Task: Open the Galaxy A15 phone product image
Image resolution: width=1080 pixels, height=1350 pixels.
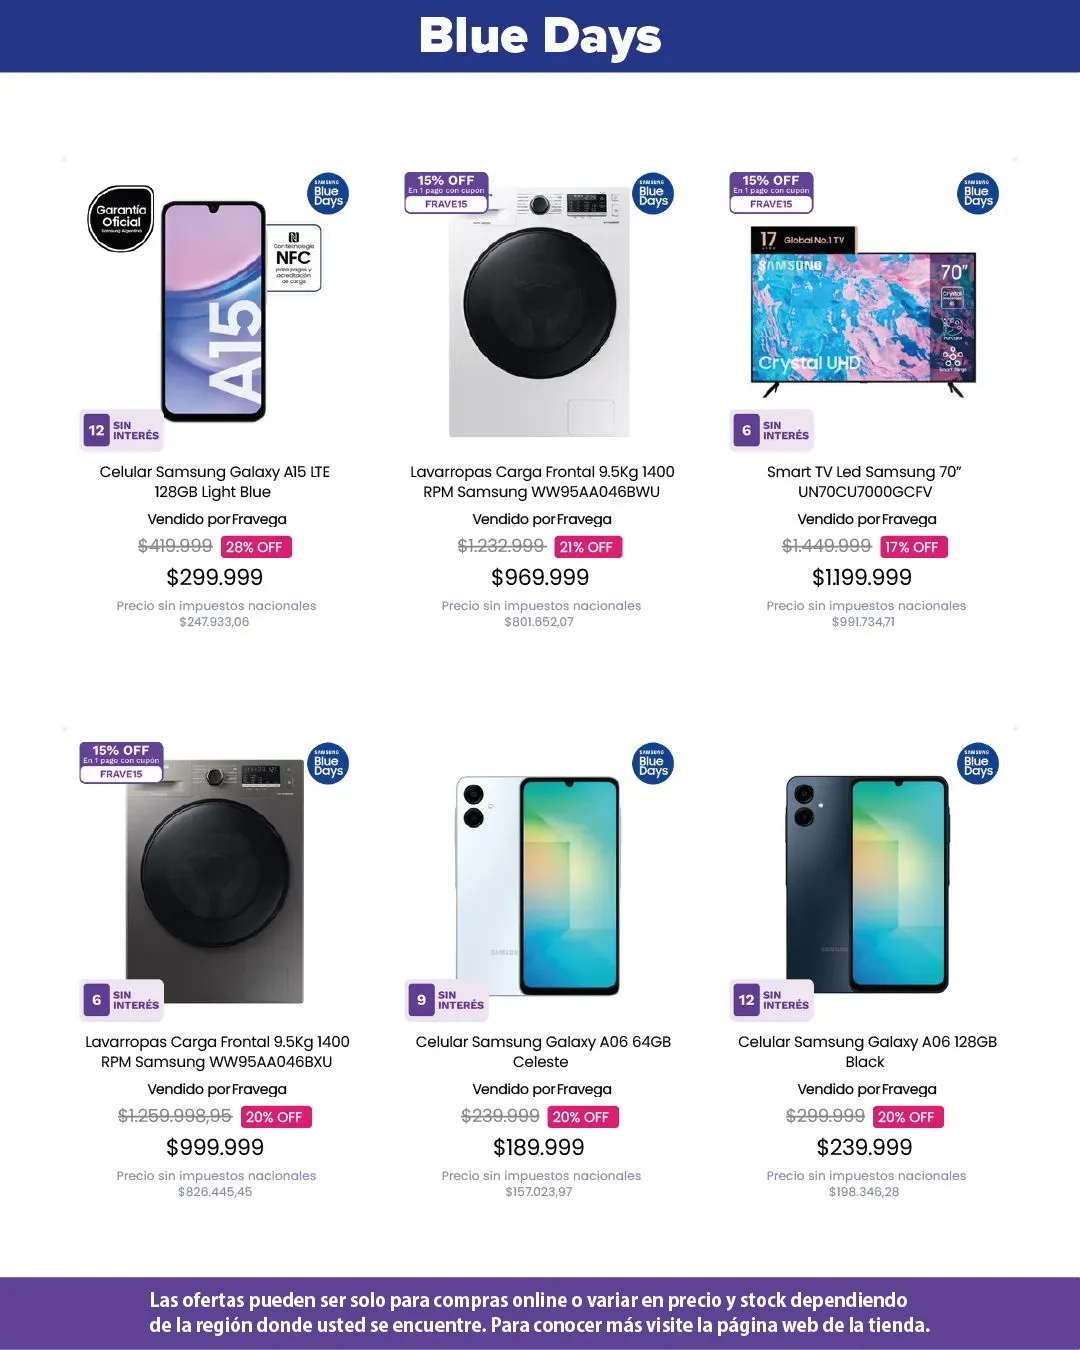Action: tap(214, 312)
